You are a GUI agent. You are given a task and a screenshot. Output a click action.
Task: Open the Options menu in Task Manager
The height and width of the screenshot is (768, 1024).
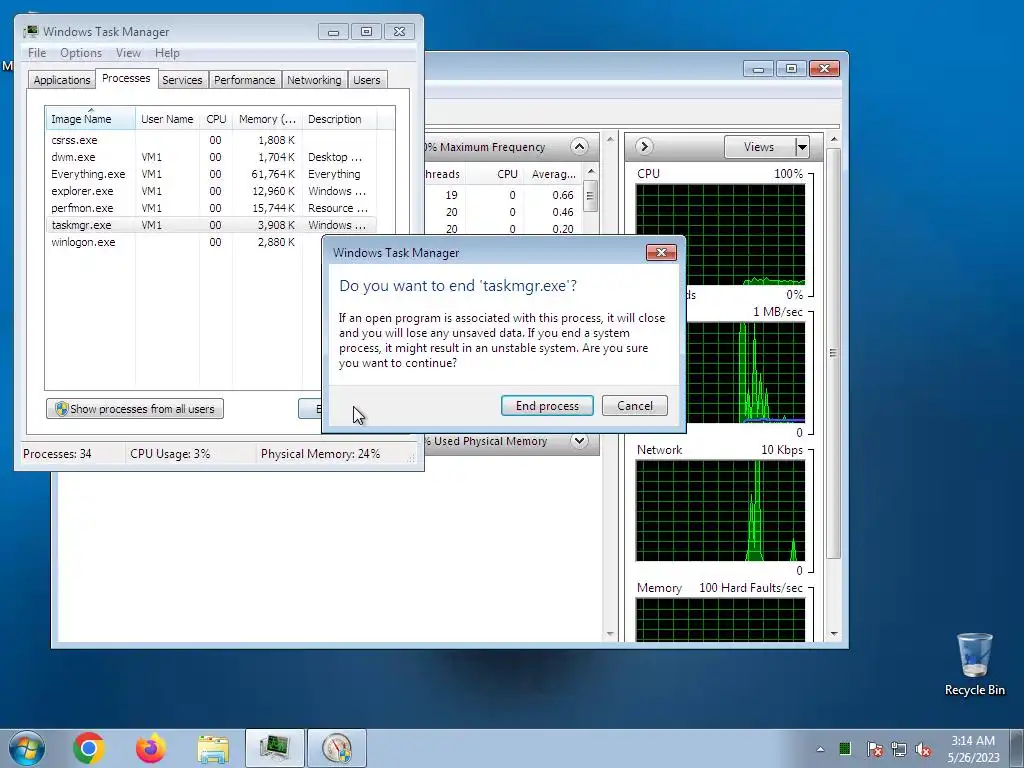coord(81,53)
